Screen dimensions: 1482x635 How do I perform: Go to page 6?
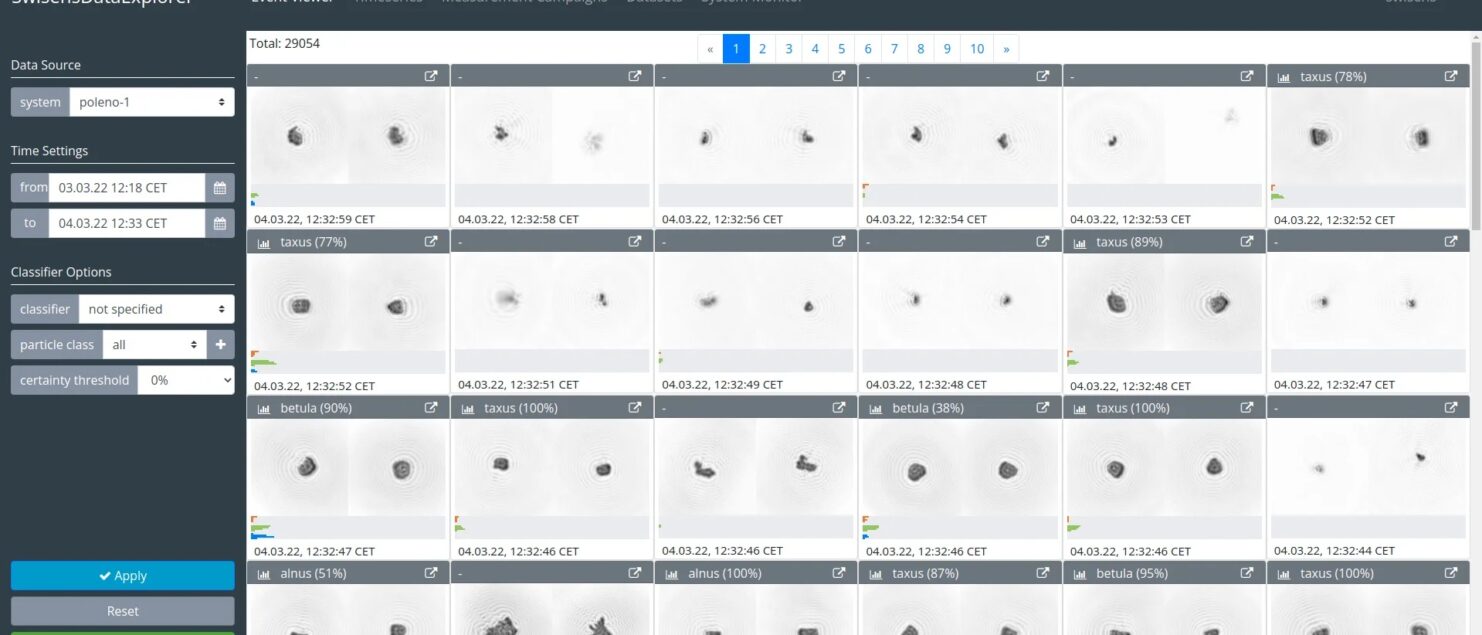868,49
